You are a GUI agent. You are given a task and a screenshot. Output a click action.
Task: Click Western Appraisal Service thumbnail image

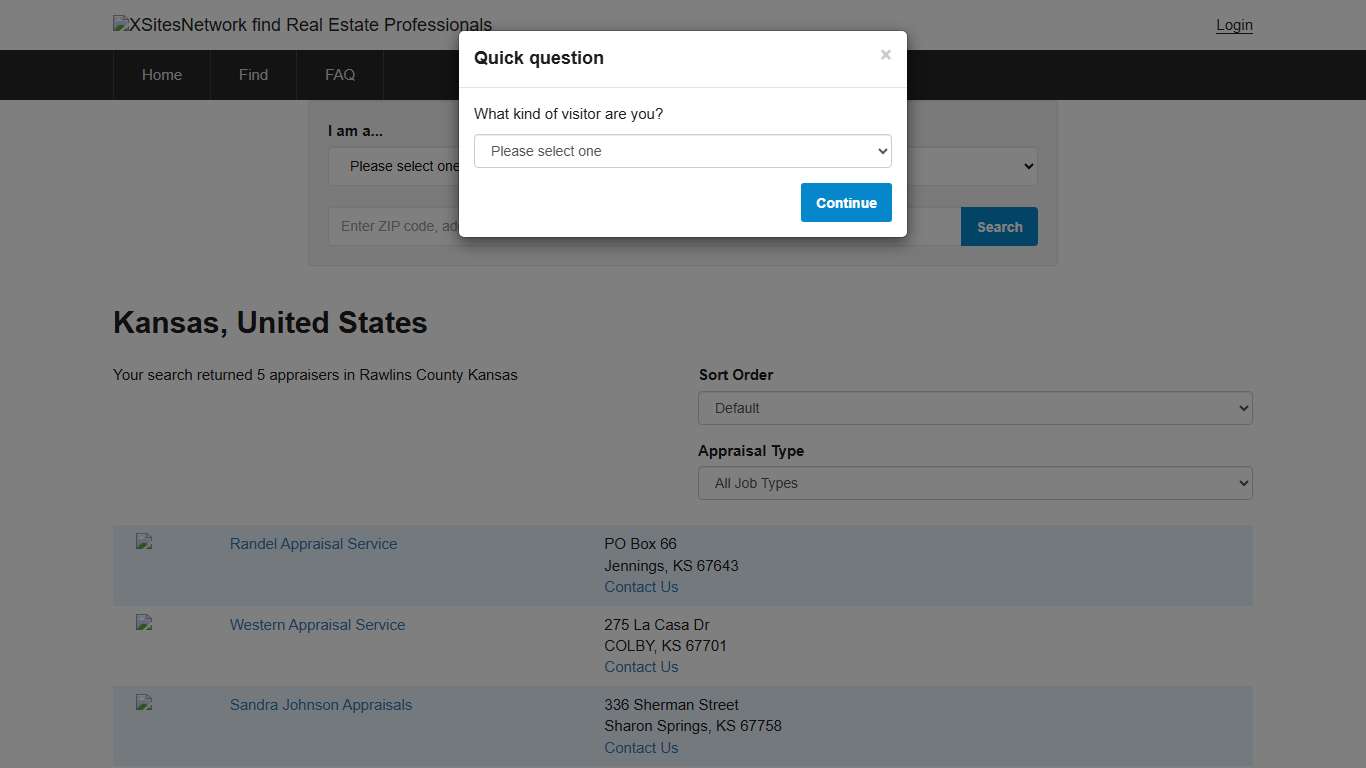[x=144, y=622]
